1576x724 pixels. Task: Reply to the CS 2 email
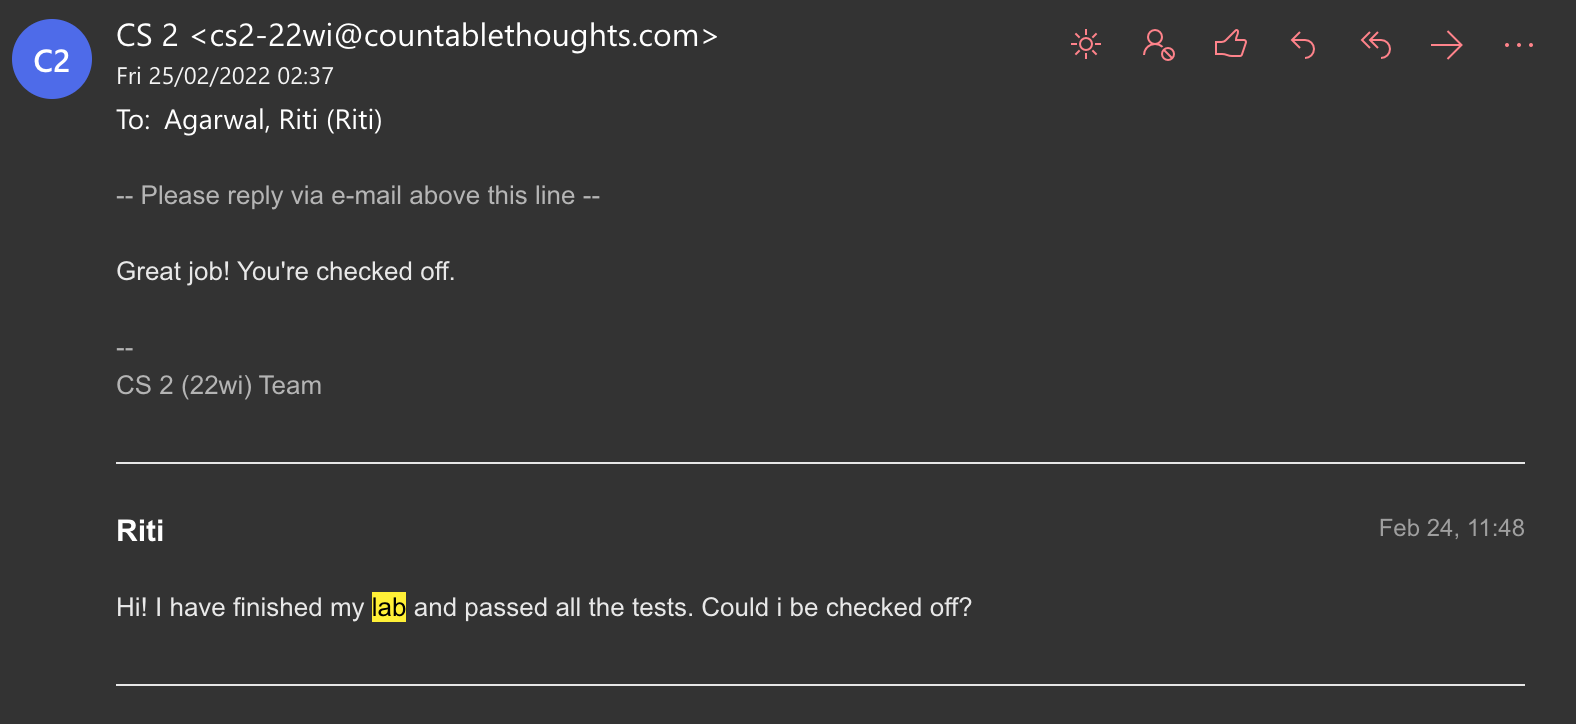click(1302, 45)
